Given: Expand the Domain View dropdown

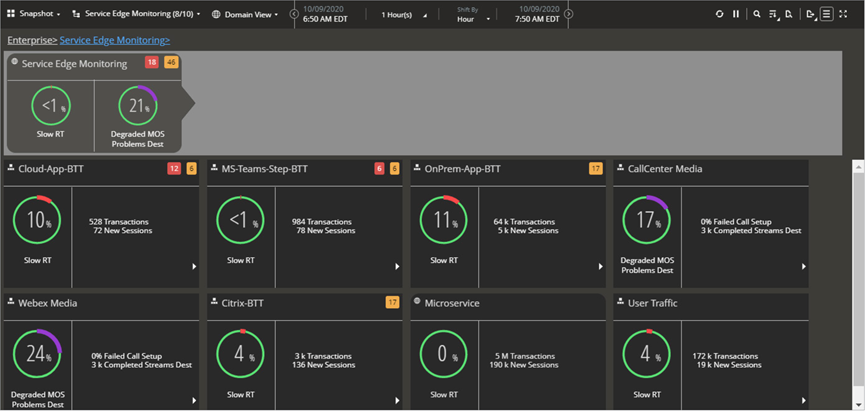Looking at the screenshot, I should tap(245, 14).
